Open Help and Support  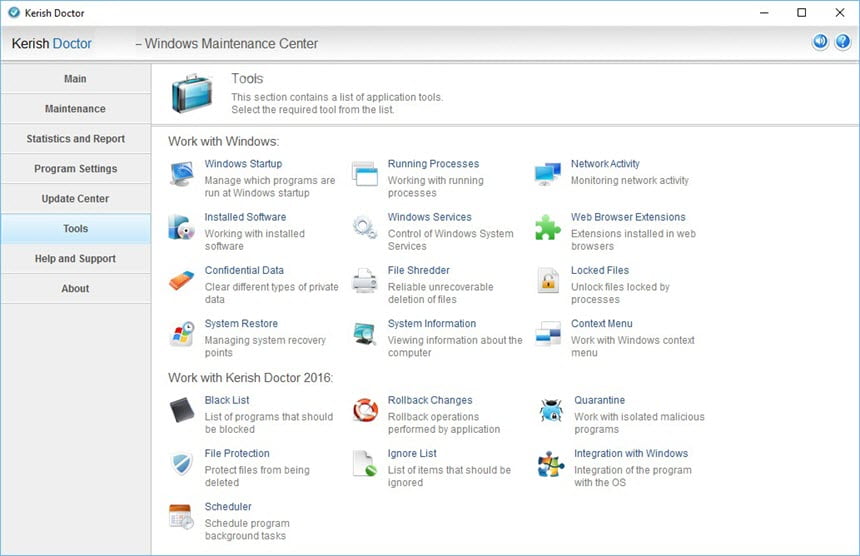pos(76,258)
